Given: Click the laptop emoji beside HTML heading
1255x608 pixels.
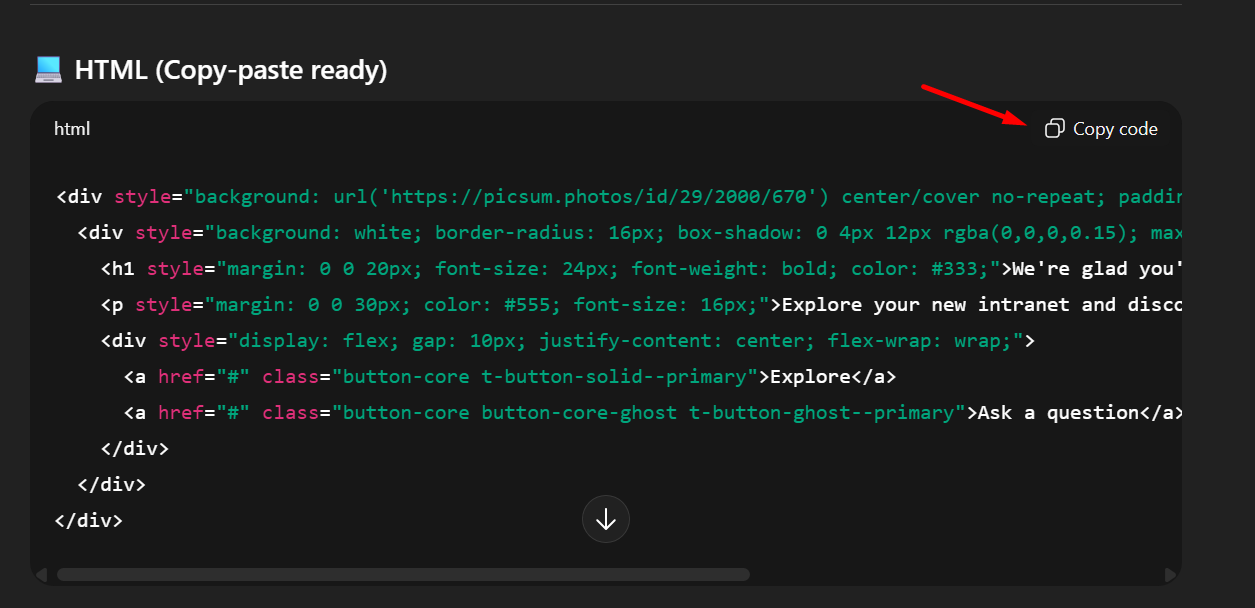Looking at the screenshot, I should tap(48, 69).
